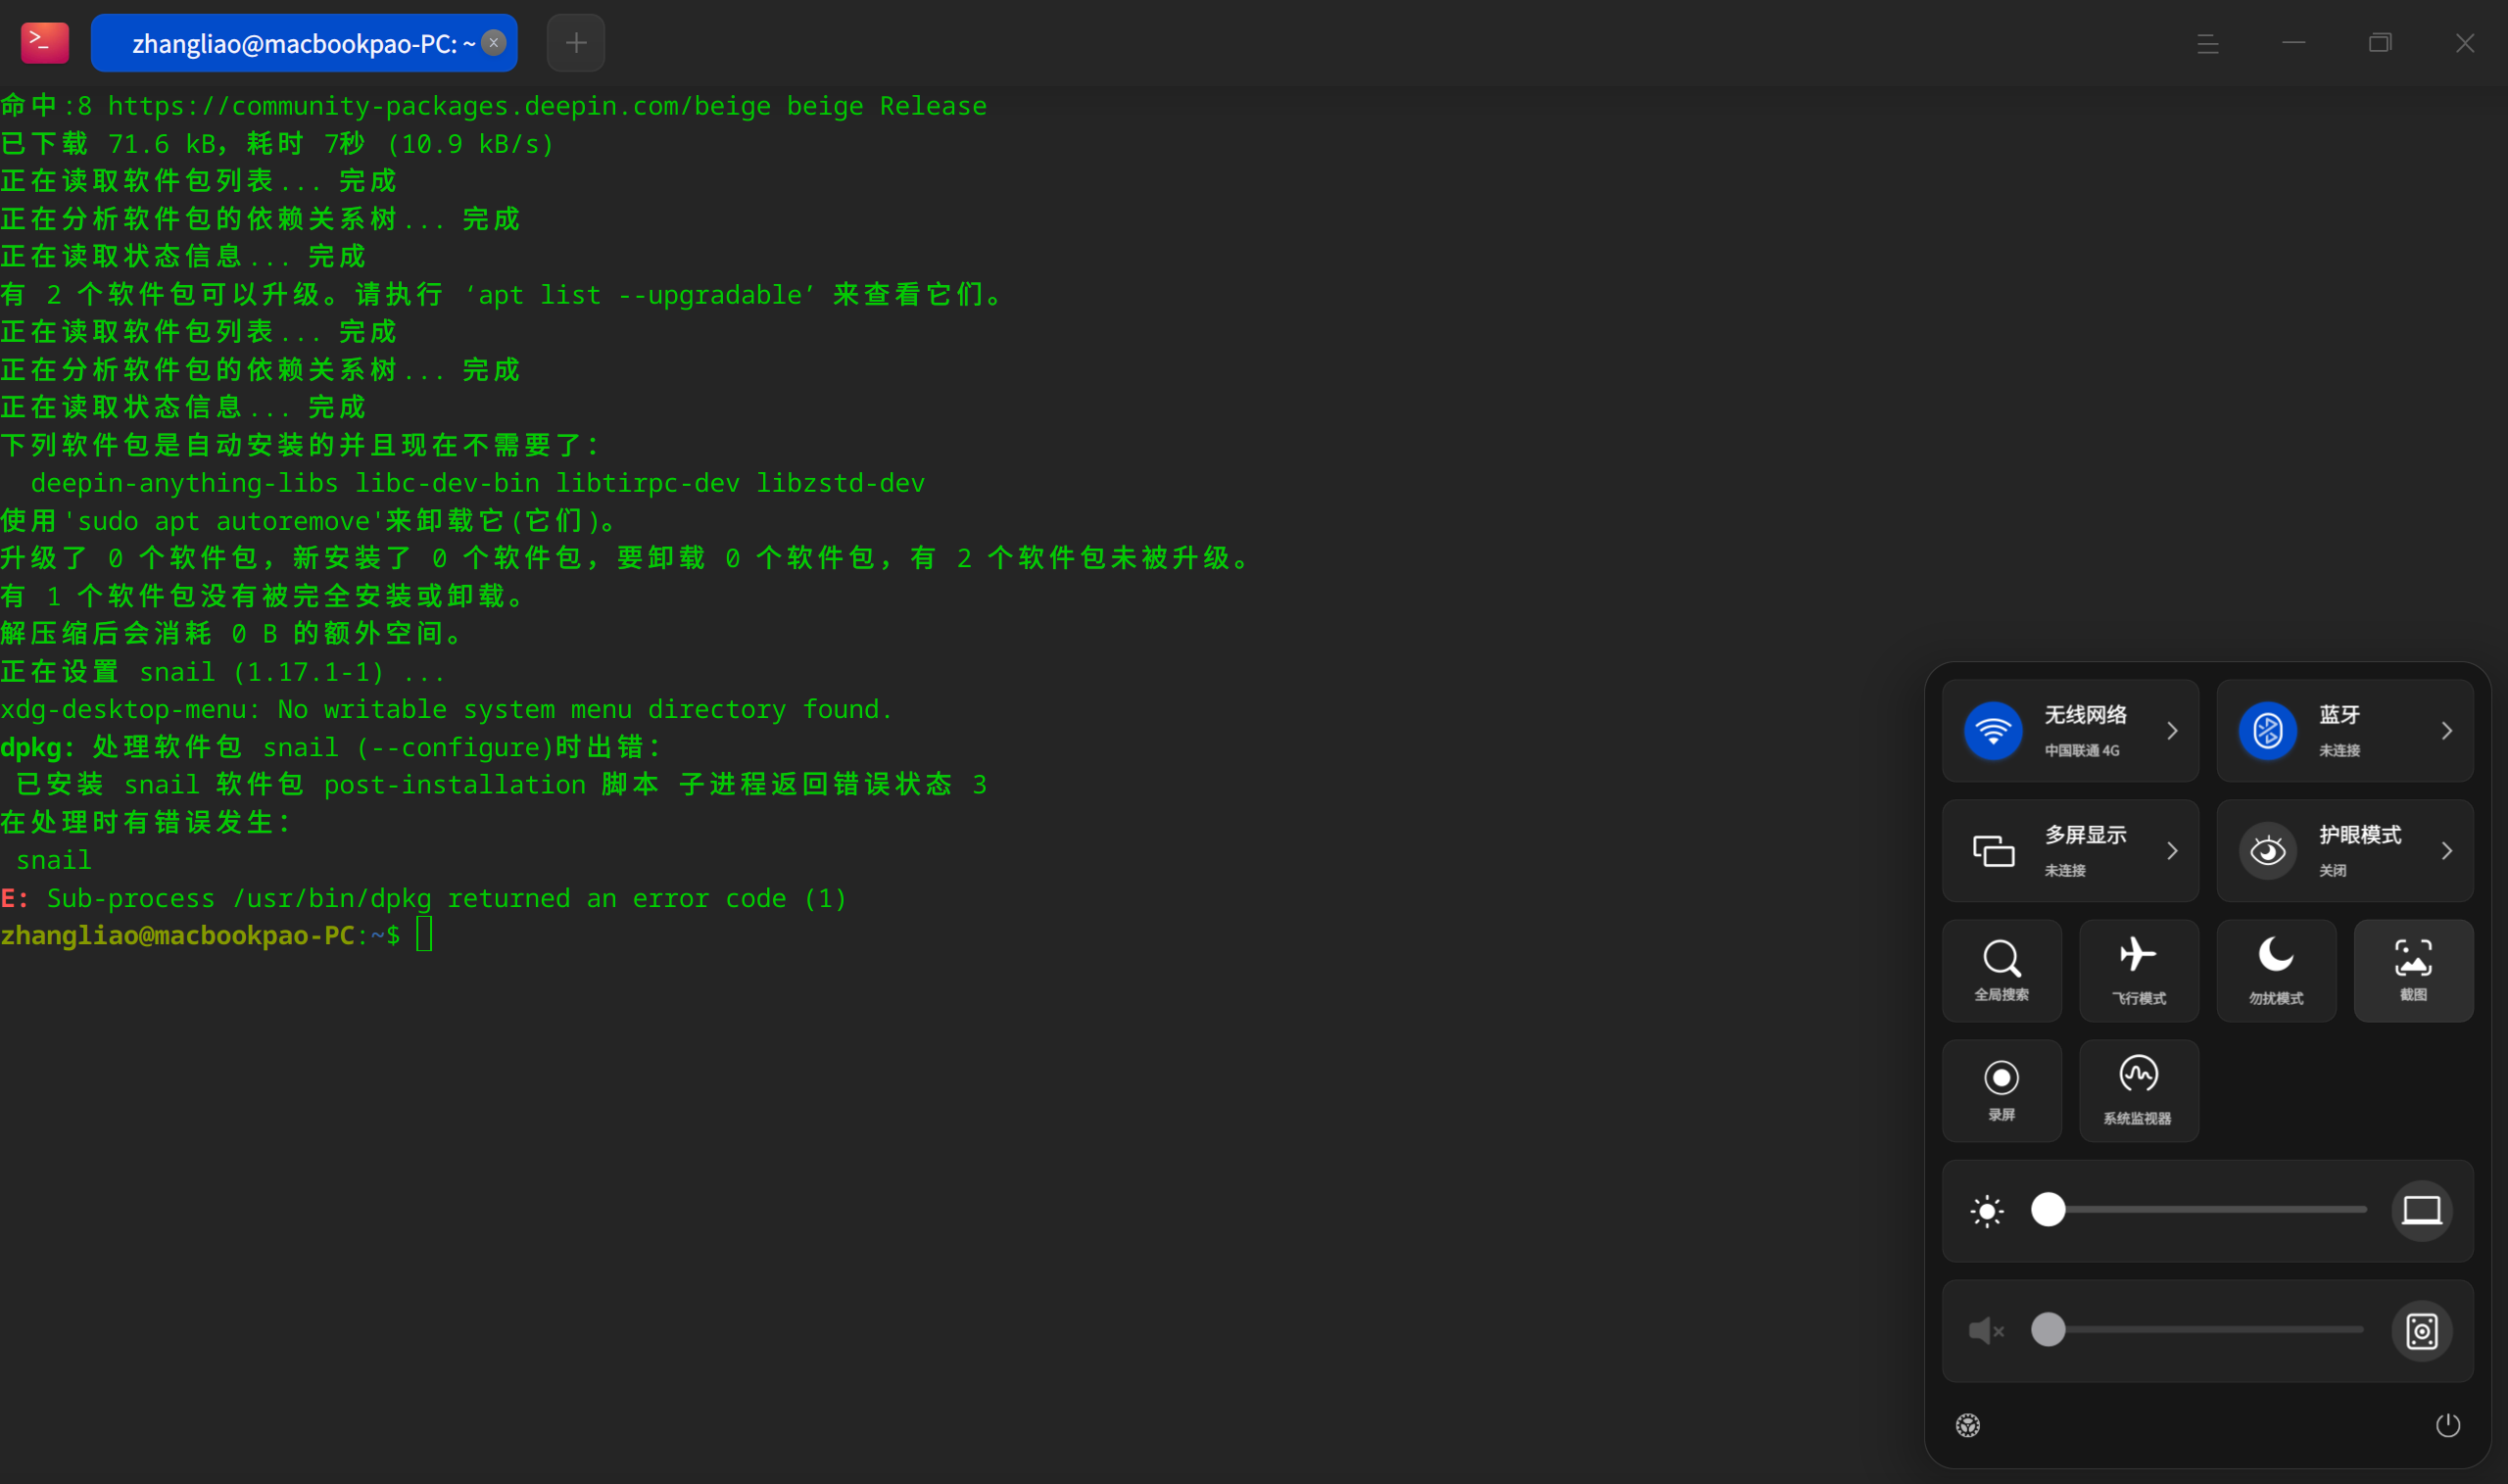Unmute via the muted speaker icon
This screenshot has width=2508, height=1484.
1986,1331
